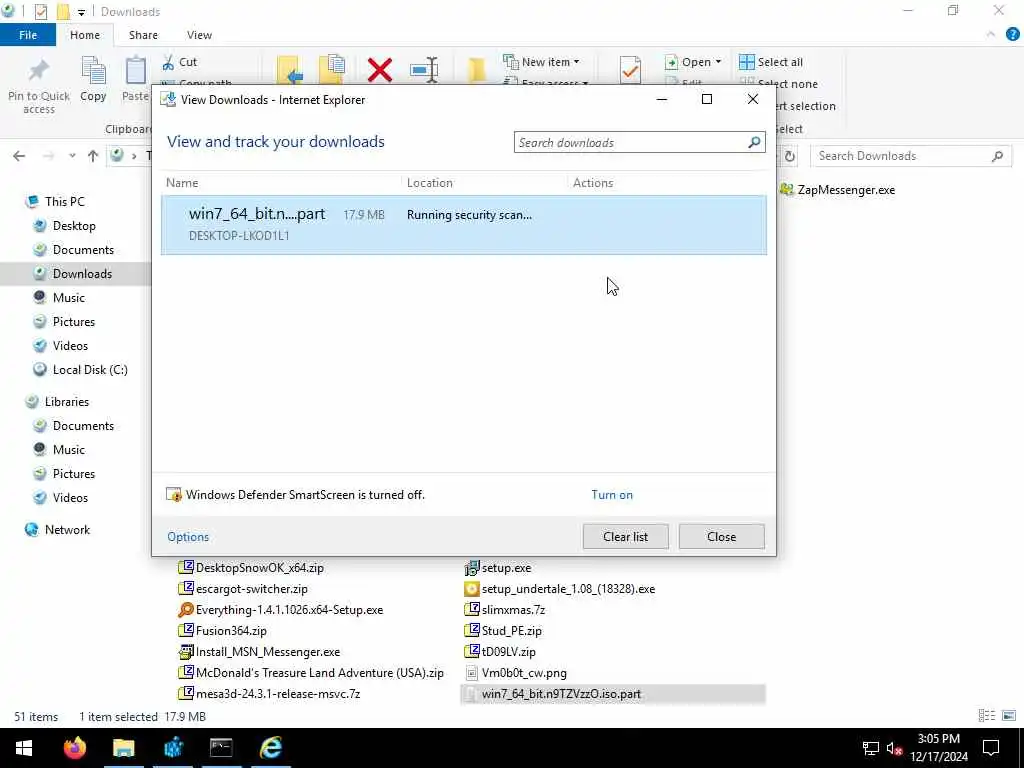Click search magnifier in View Downloads dialog
1024x768 pixels.
click(x=754, y=142)
